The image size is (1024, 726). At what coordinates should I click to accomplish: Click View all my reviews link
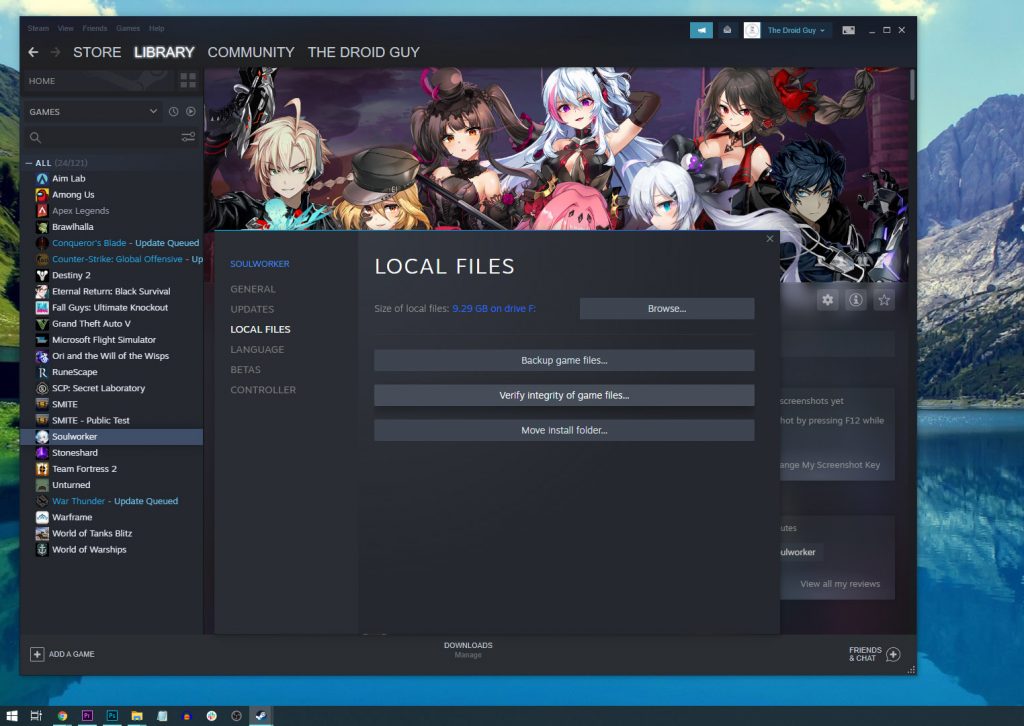(x=840, y=584)
